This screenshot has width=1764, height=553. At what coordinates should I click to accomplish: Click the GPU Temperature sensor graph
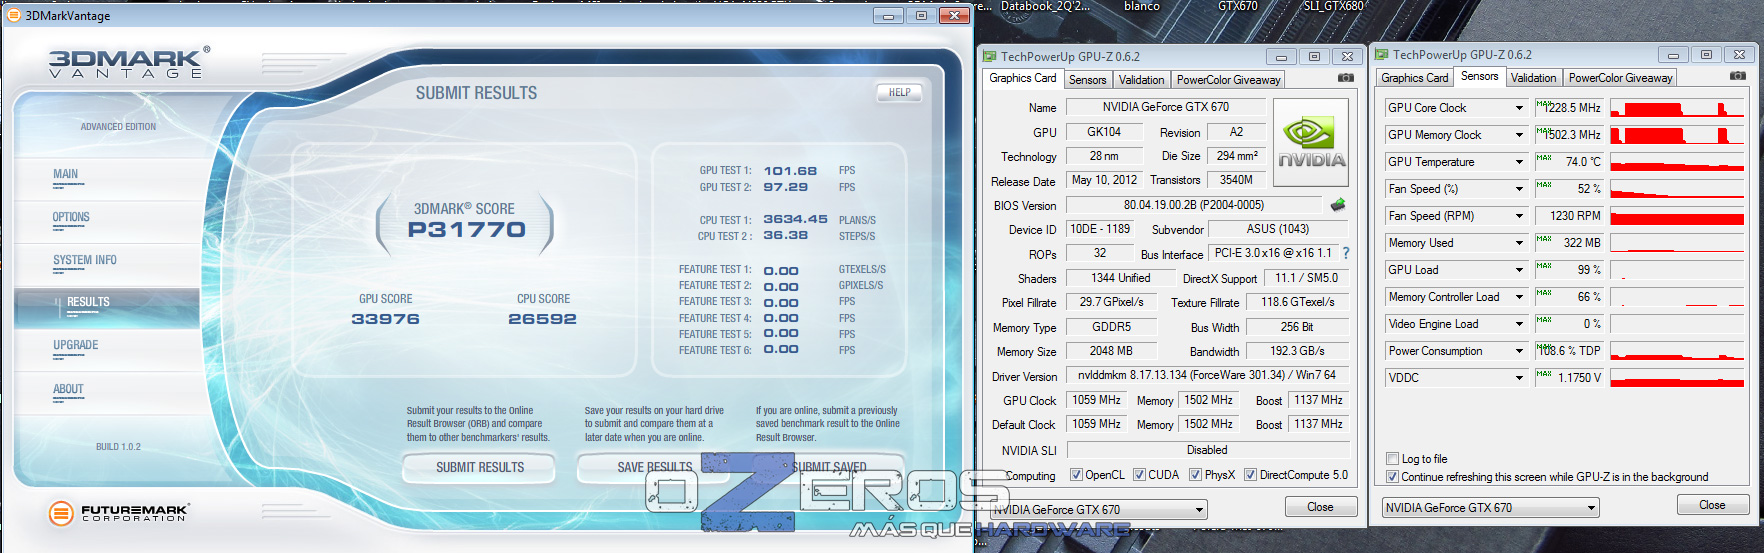[1677, 162]
